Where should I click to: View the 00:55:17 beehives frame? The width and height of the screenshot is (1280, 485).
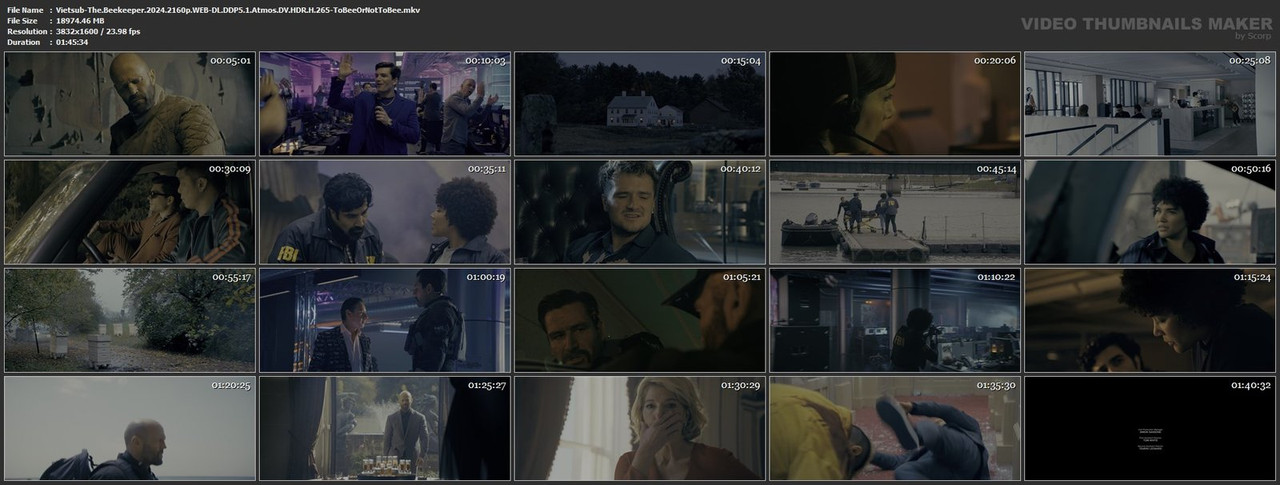pos(130,320)
